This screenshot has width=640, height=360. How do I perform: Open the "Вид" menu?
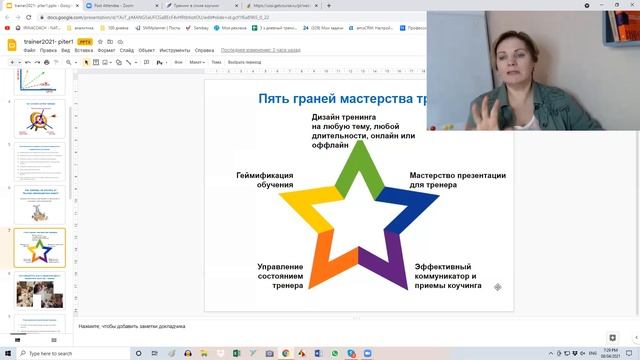tap(66, 50)
